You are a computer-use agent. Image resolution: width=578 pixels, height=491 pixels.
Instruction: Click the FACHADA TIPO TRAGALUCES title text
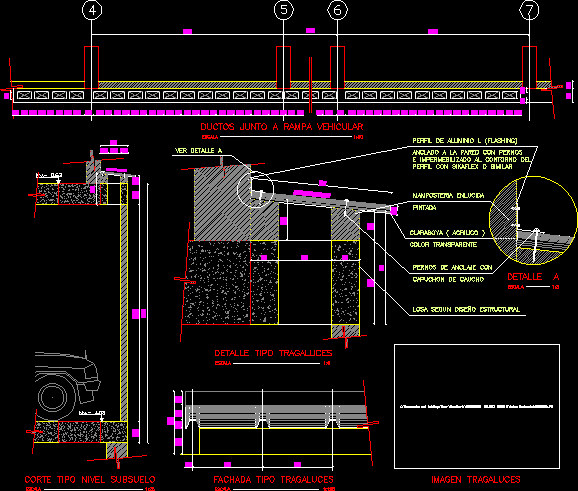click(273, 480)
